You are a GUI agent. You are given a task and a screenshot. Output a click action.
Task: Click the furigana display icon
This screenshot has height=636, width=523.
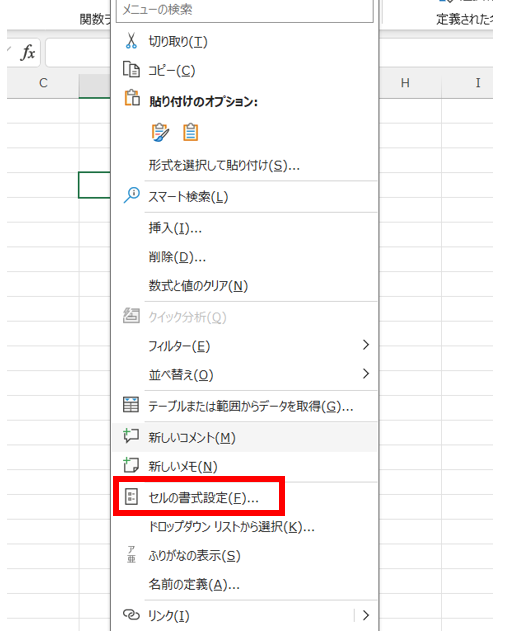(131, 554)
